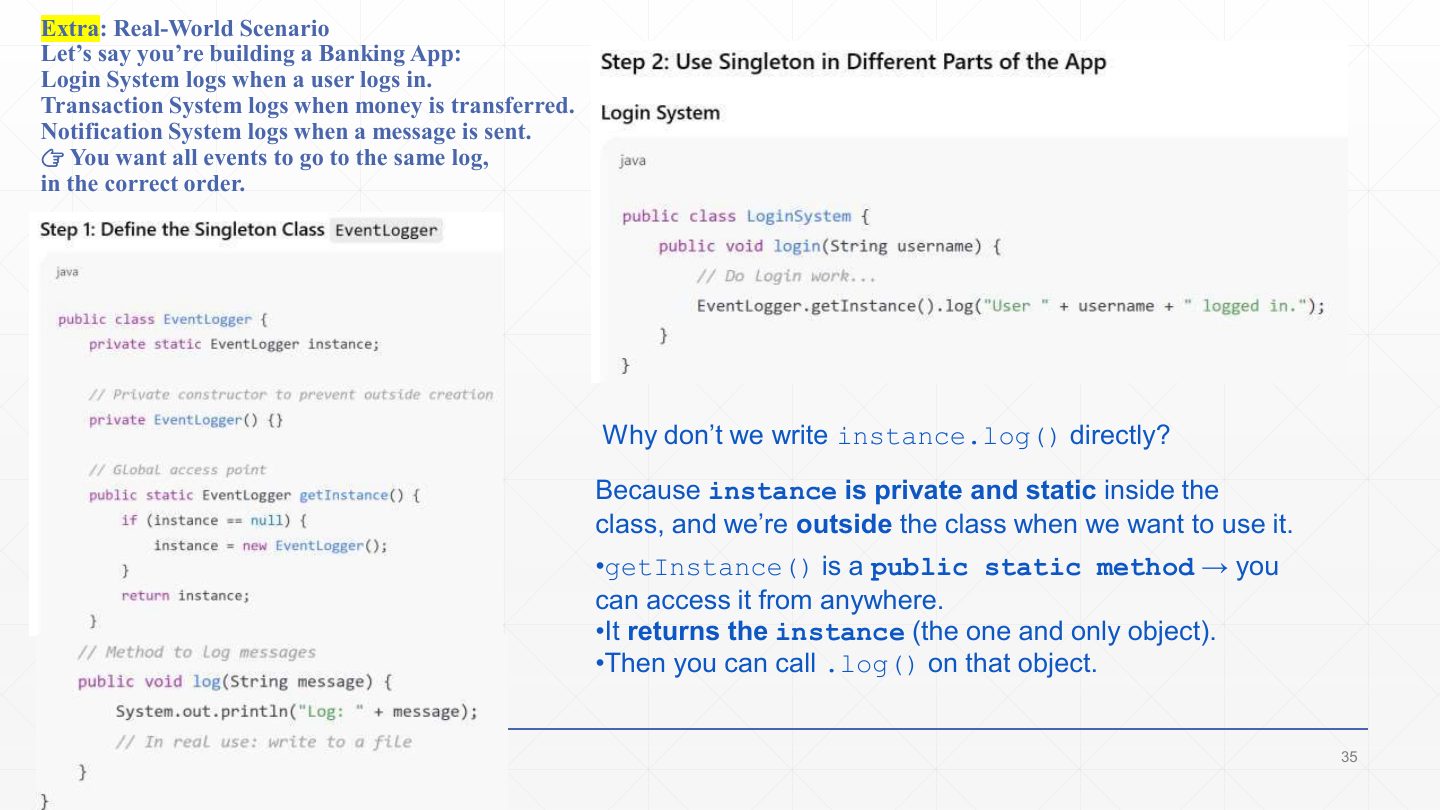
Task: Click the line "public void log(String message) {"
Action: pos(235,682)
